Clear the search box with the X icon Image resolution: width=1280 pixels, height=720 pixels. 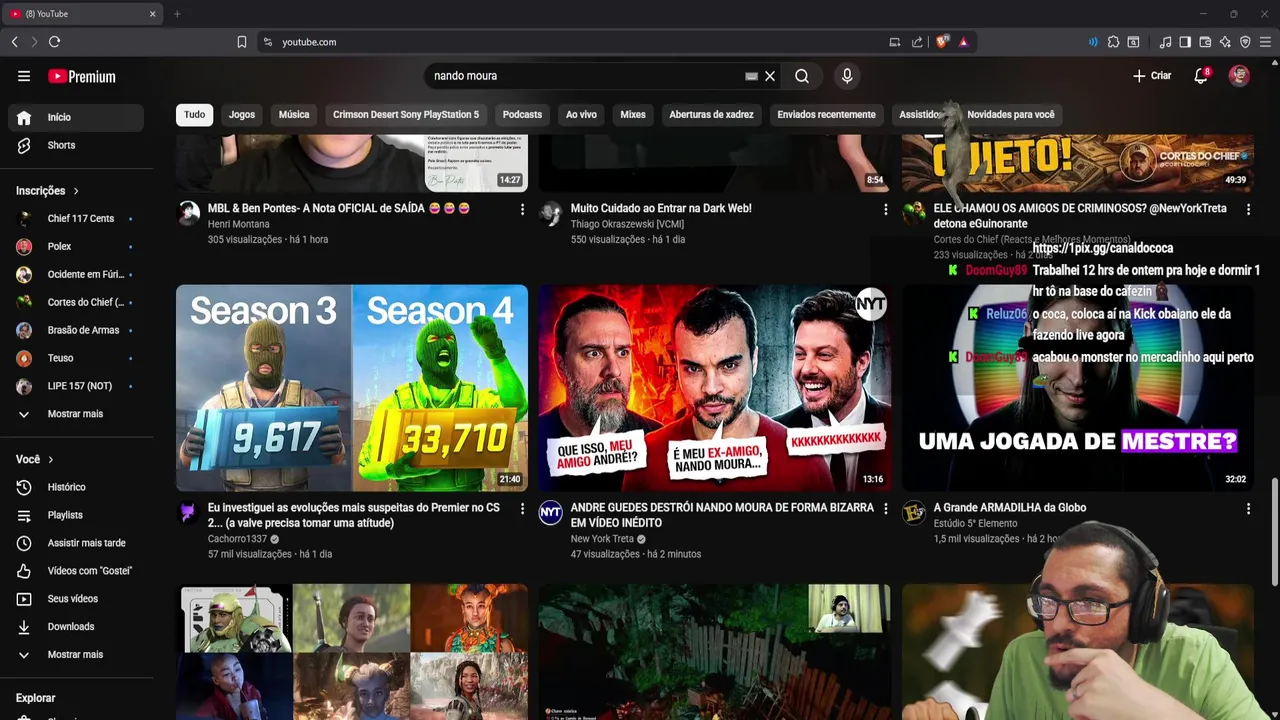pos(770,76)
